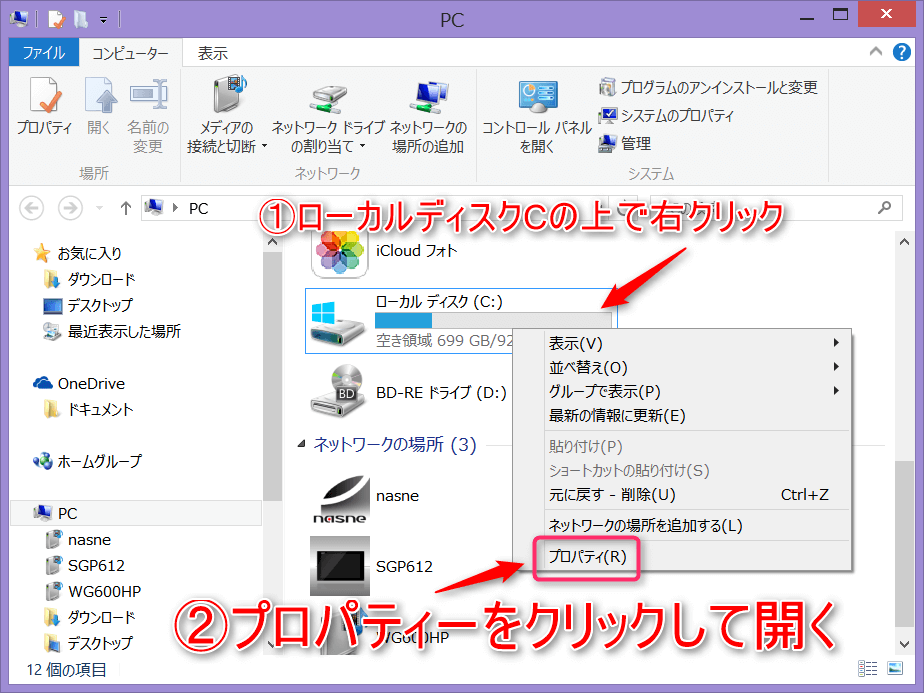Click the iCloud フォト icon
924x693 pixels.
341,252
